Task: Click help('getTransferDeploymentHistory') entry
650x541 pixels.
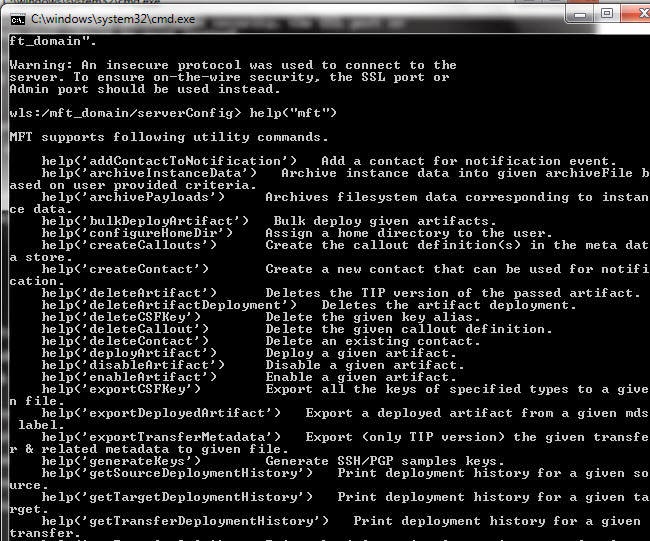Action: 185,522
